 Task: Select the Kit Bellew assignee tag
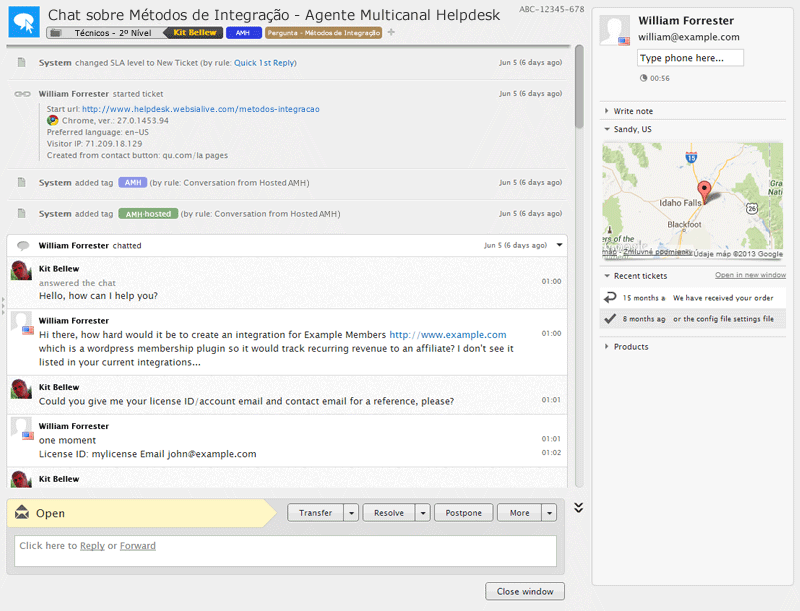(193, 33)
